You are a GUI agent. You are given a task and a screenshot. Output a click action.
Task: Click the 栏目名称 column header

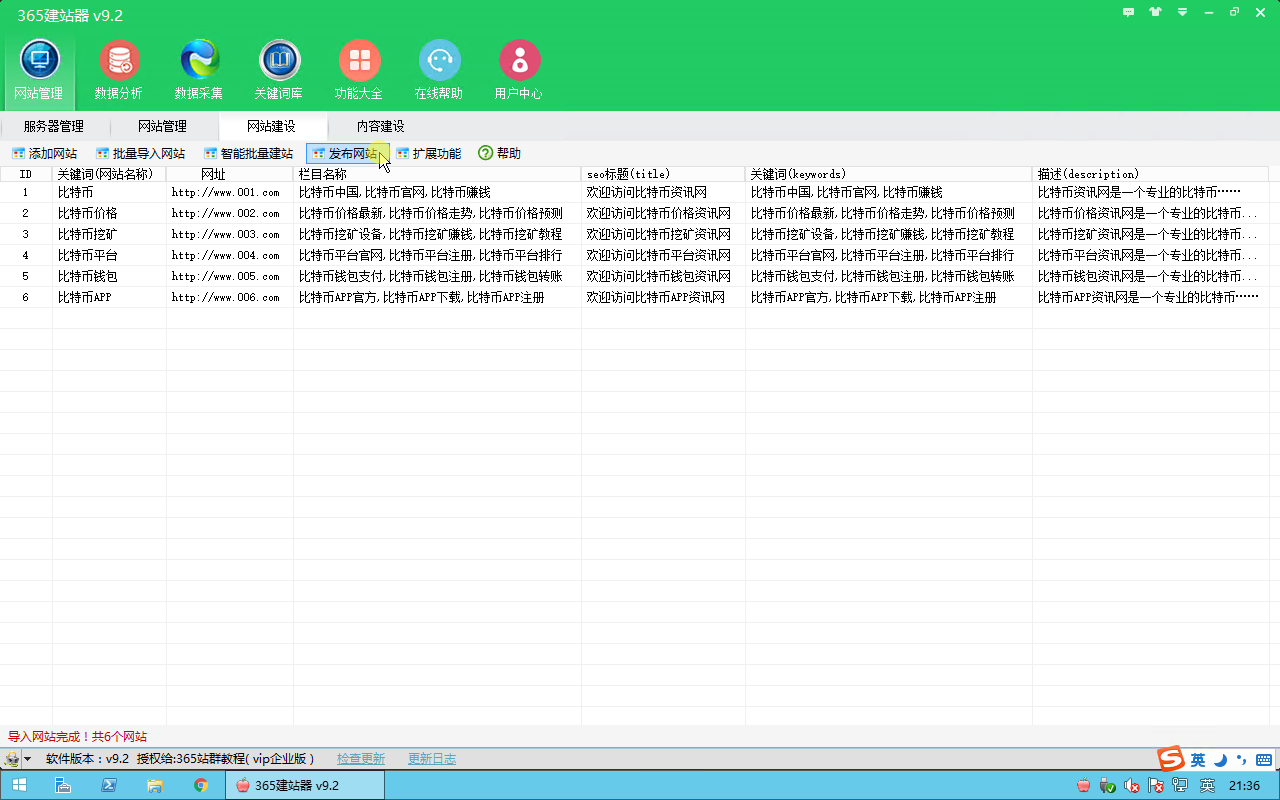[437, 174]
